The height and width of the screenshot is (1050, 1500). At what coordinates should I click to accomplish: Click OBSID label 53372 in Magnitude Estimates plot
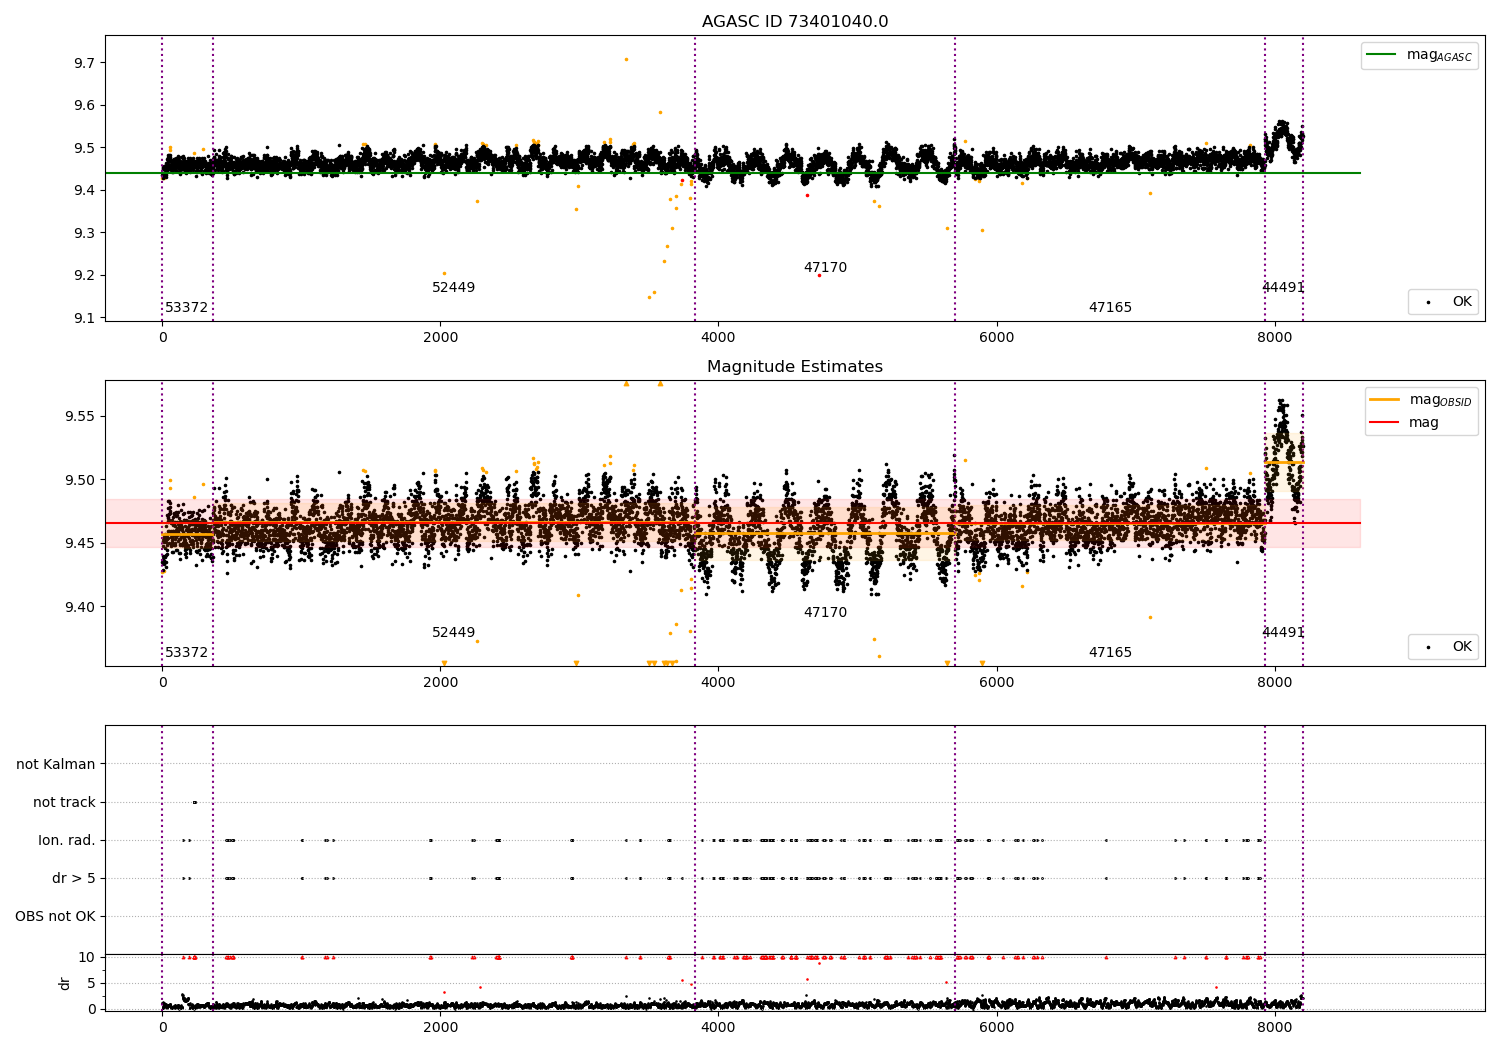pyautogui.click(x=187, y=652)
